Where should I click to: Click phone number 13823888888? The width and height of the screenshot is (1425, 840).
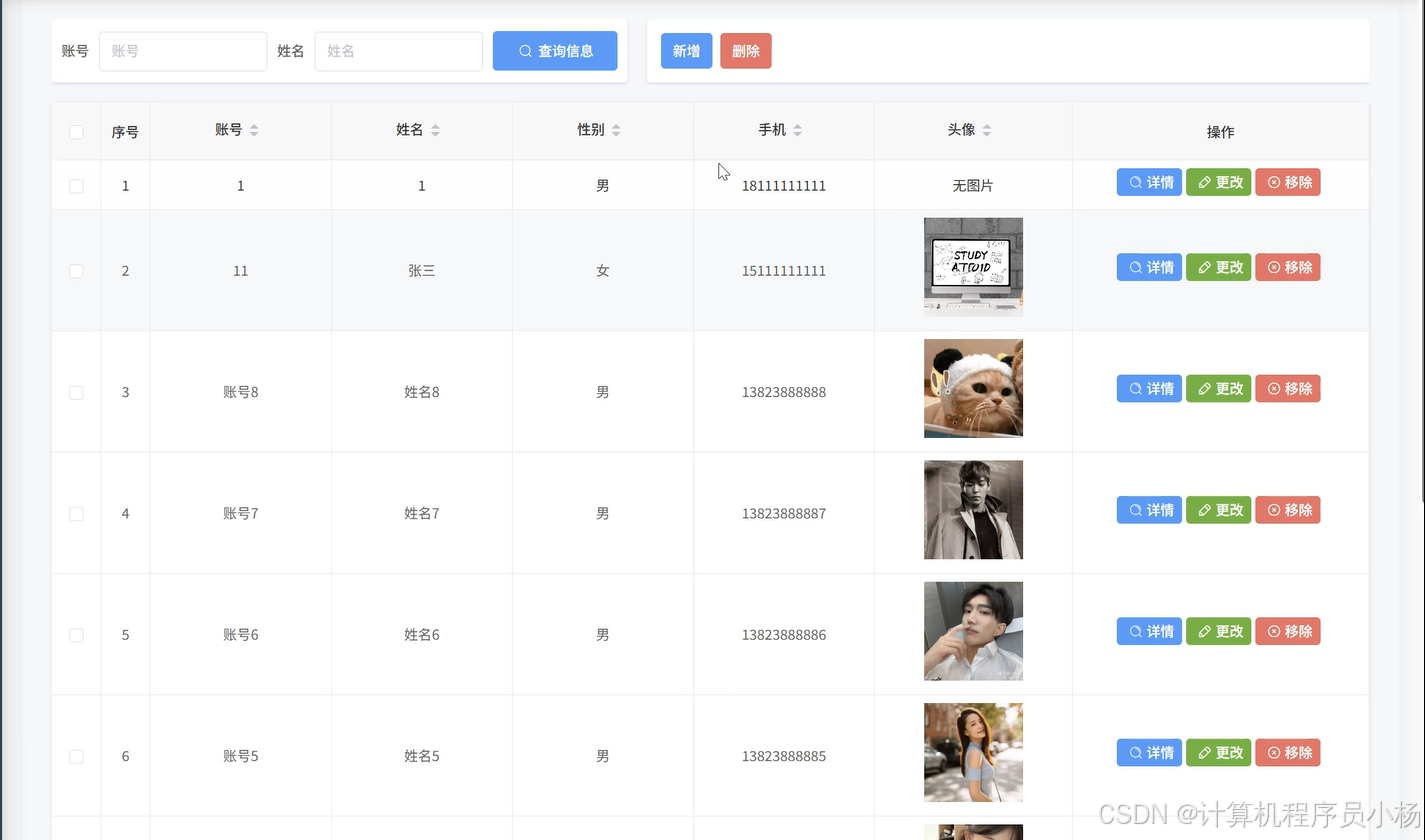click(x=784, y=393)
